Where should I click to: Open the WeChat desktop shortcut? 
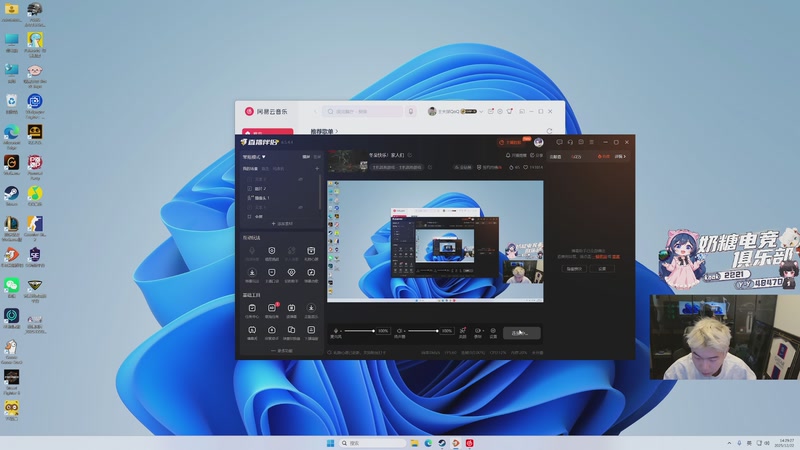tap(12, 288)
